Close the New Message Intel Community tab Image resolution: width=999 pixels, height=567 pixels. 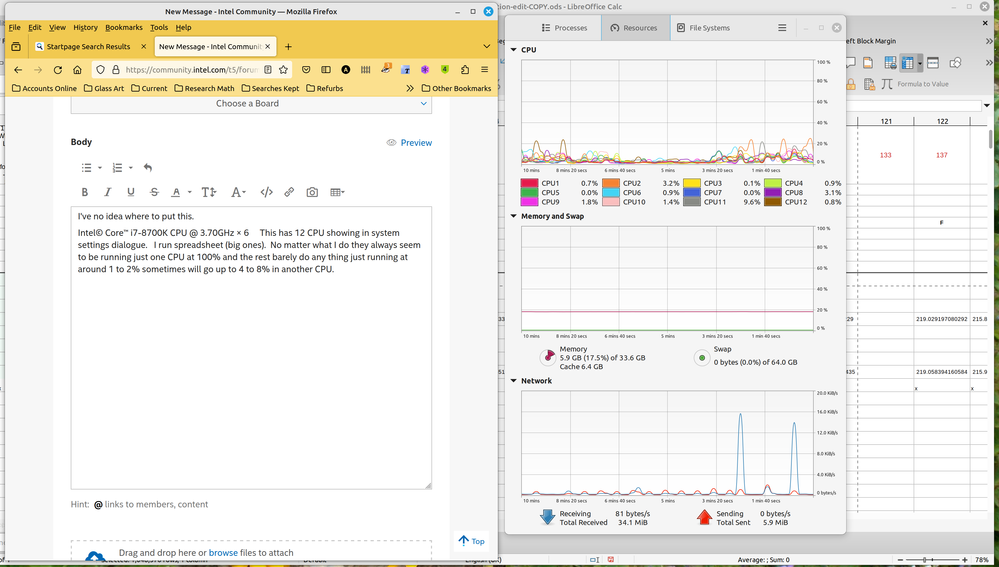(268, 47)
